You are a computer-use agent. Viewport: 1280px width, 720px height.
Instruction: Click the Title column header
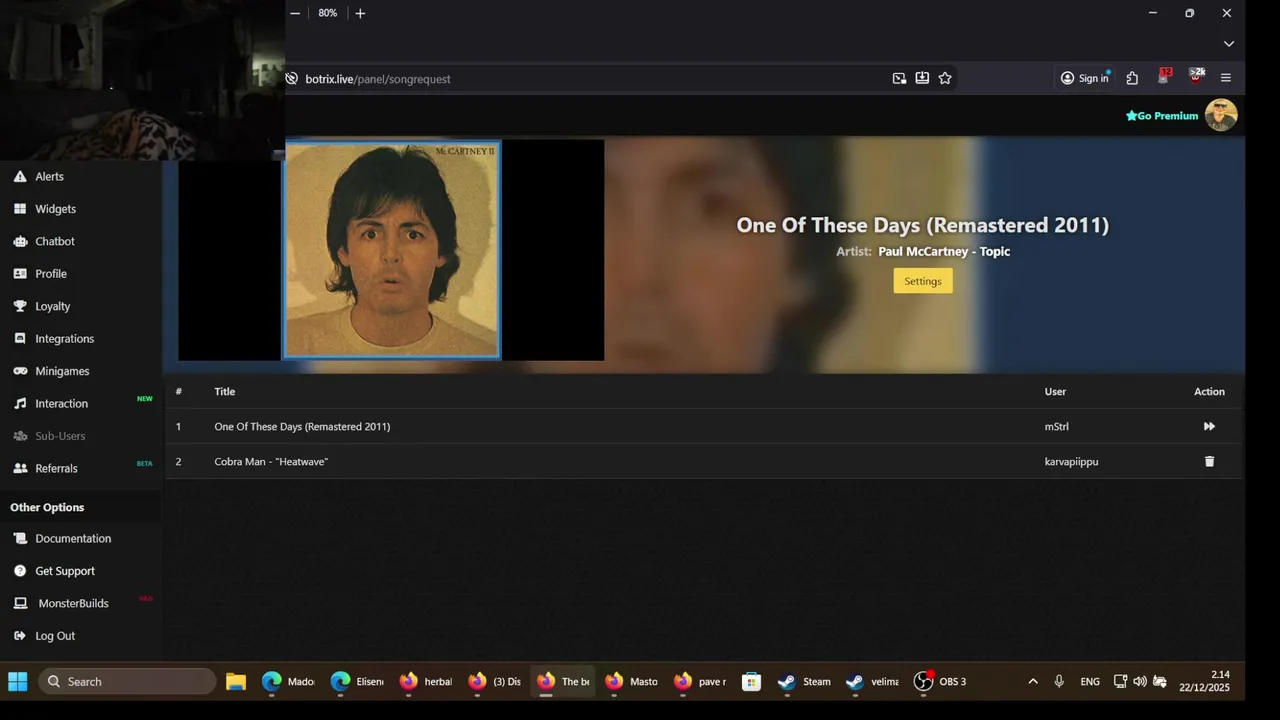(224, 391)
